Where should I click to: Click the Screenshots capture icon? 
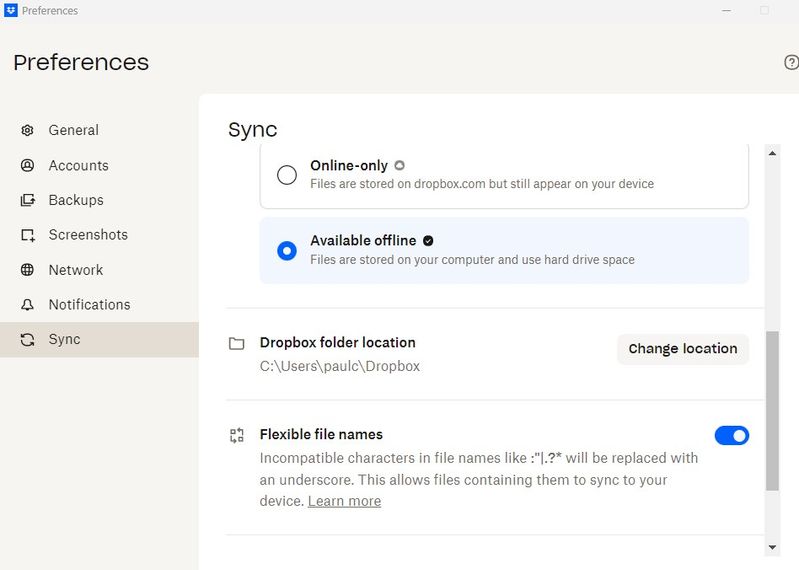click(x=28, y=235)
